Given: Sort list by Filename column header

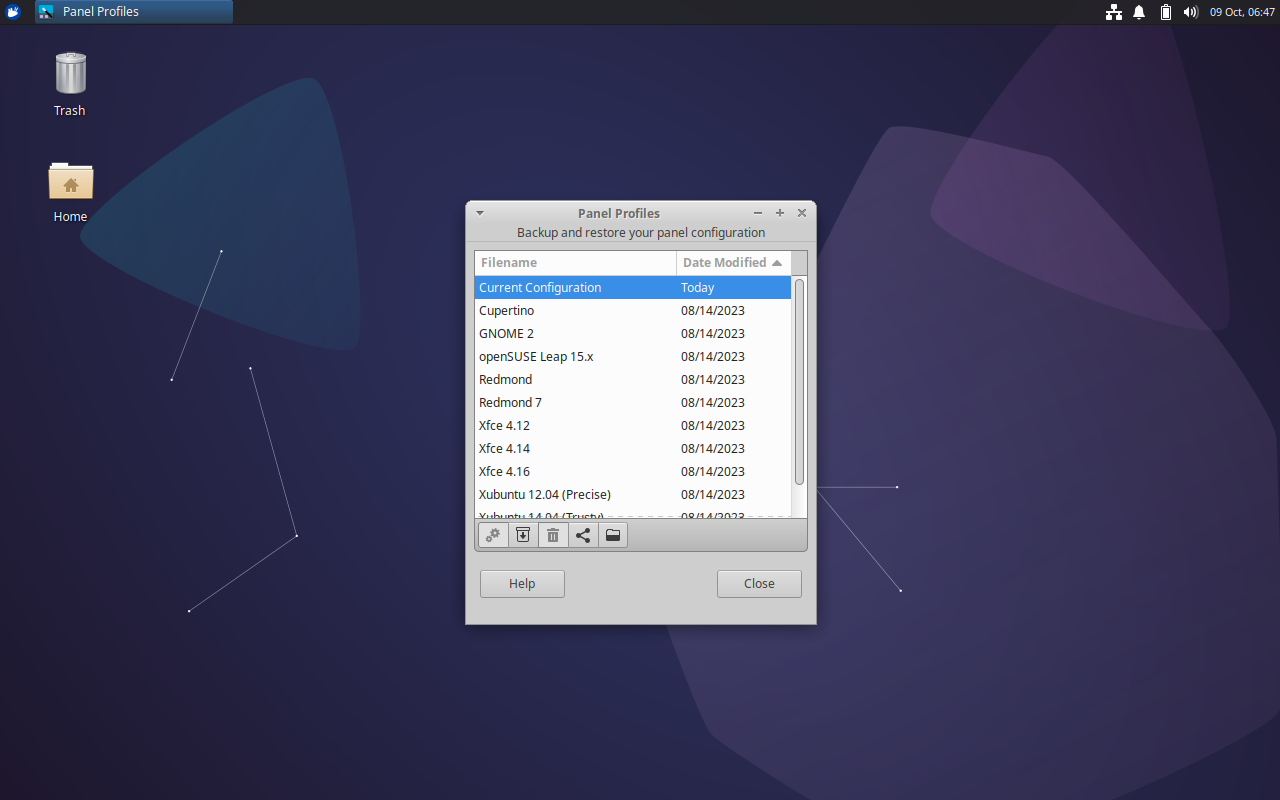Looking at the screenshot, I should tap(575, 263).
